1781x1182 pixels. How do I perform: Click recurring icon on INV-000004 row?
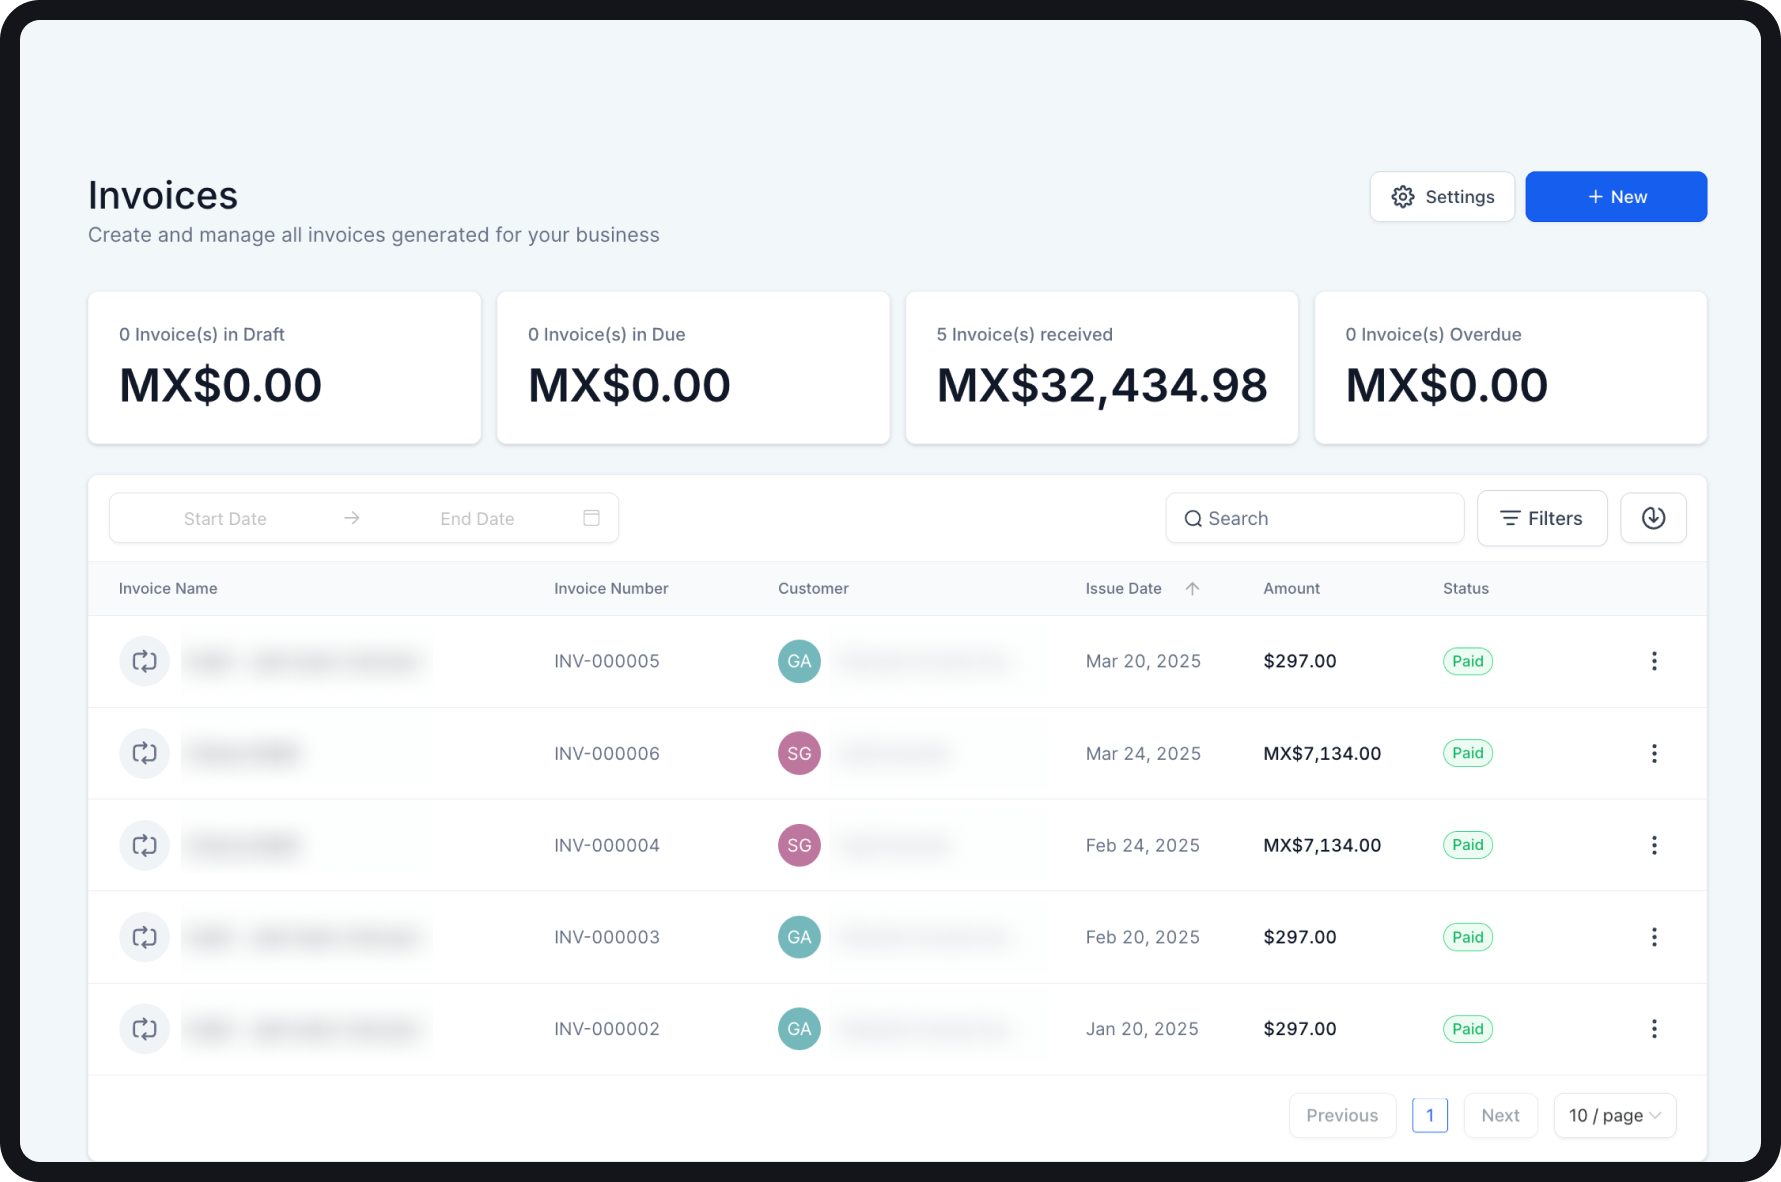pyautogui.click(x=145, y=845)
